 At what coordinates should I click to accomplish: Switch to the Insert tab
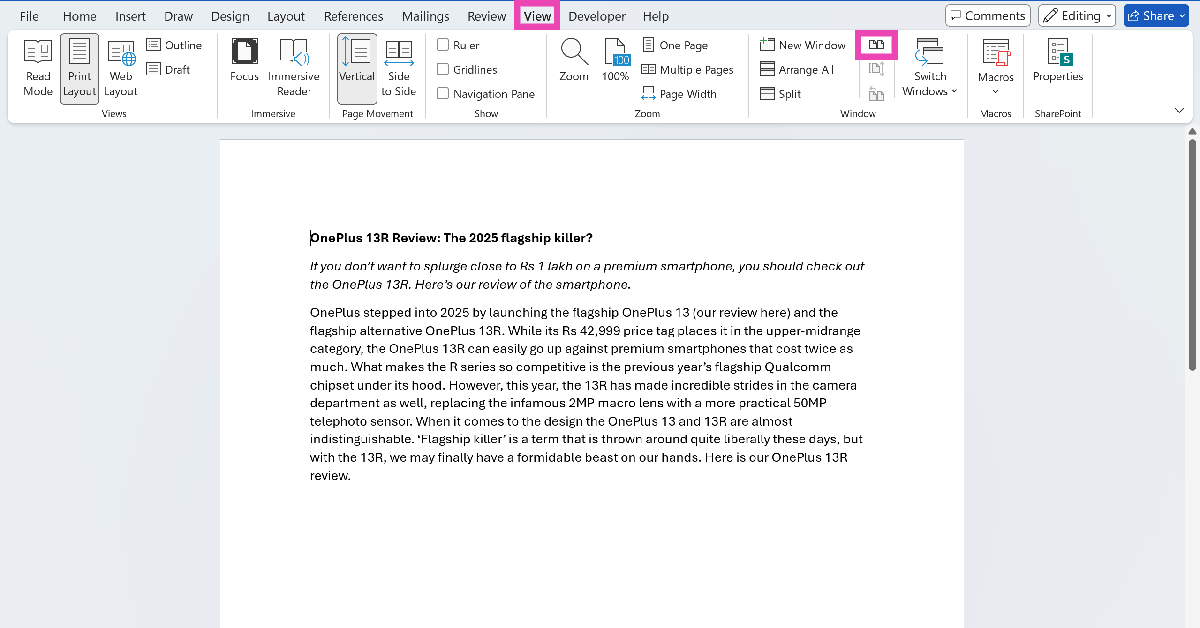point(131,16)
